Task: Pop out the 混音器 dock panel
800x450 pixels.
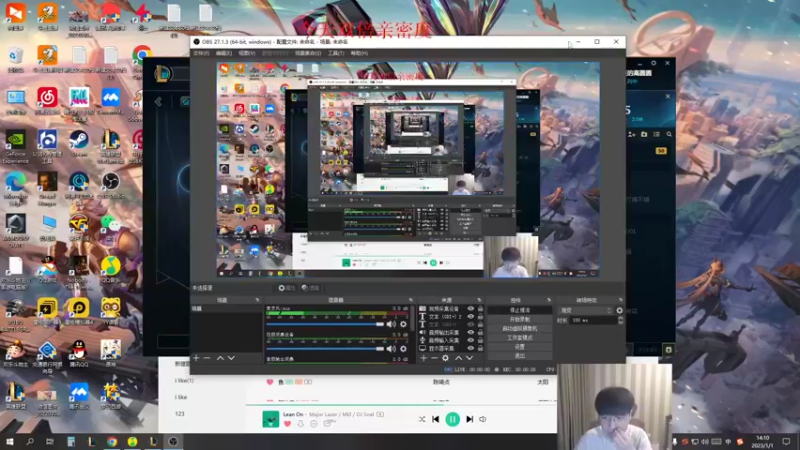Action: click(411, 300)
